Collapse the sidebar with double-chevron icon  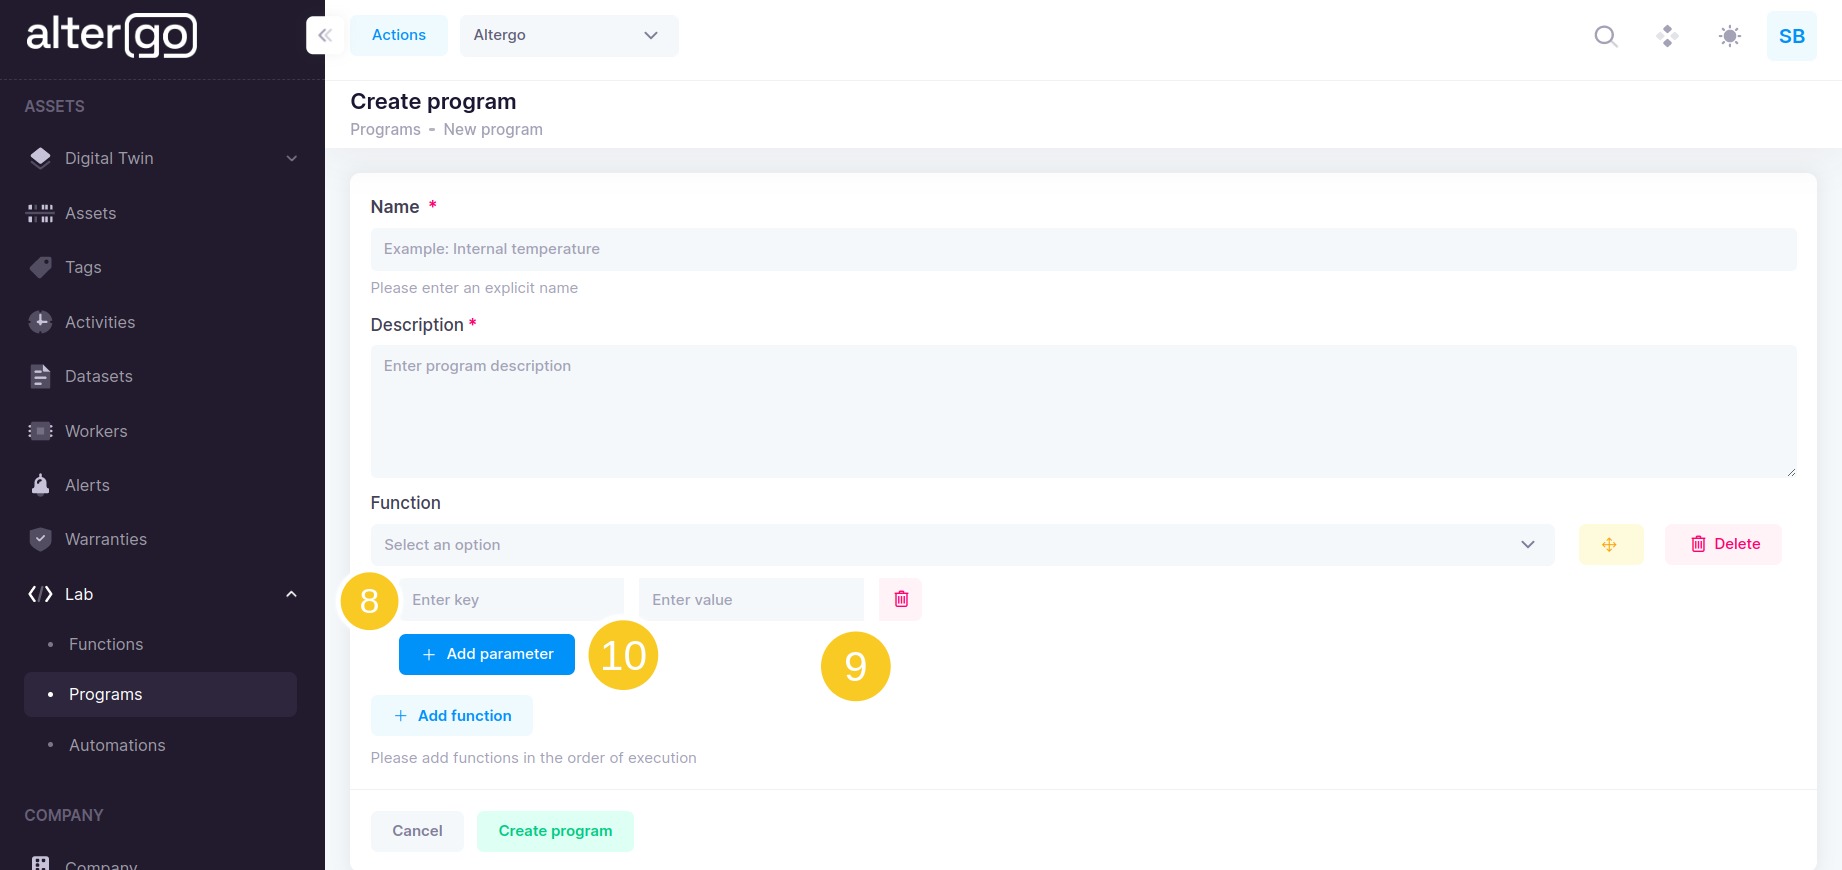325,35
